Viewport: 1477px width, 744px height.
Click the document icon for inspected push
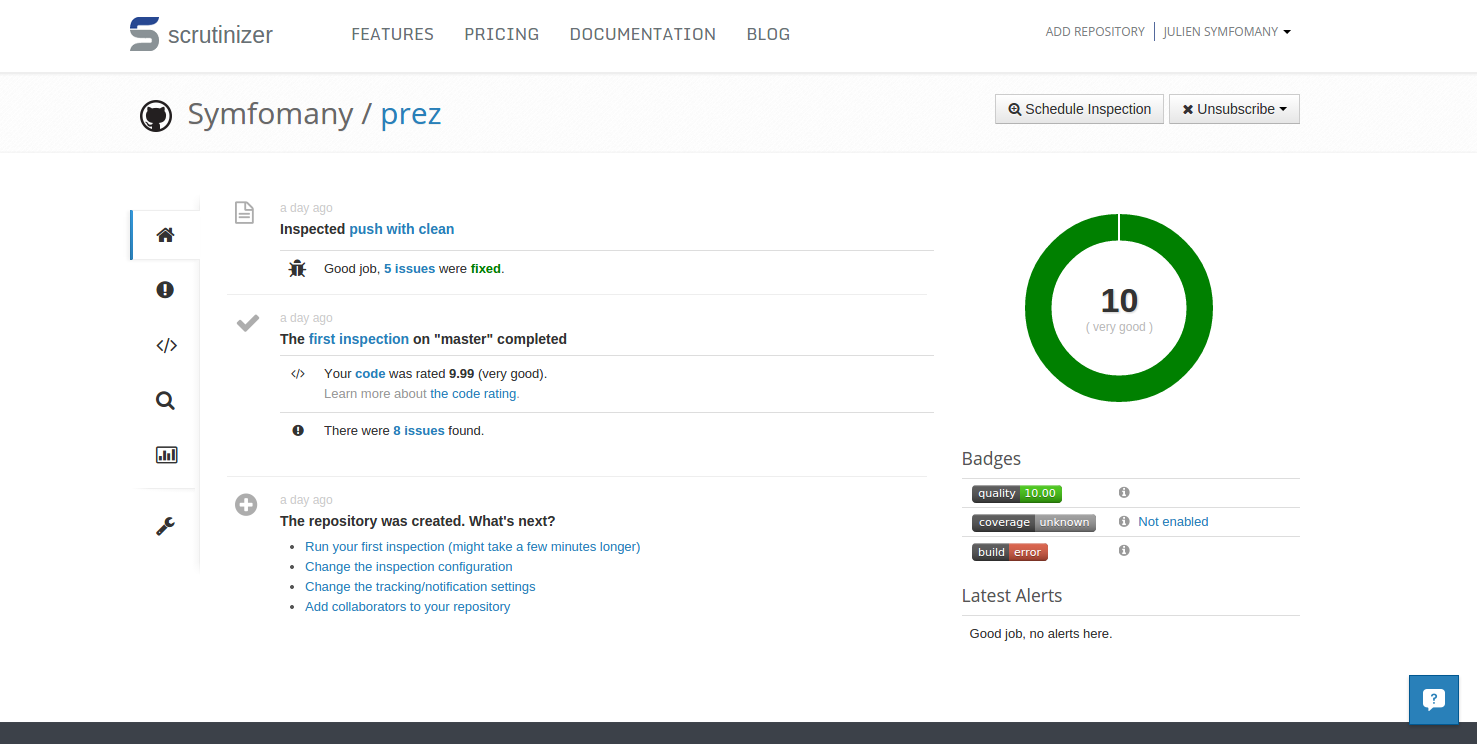coord(244,212)
